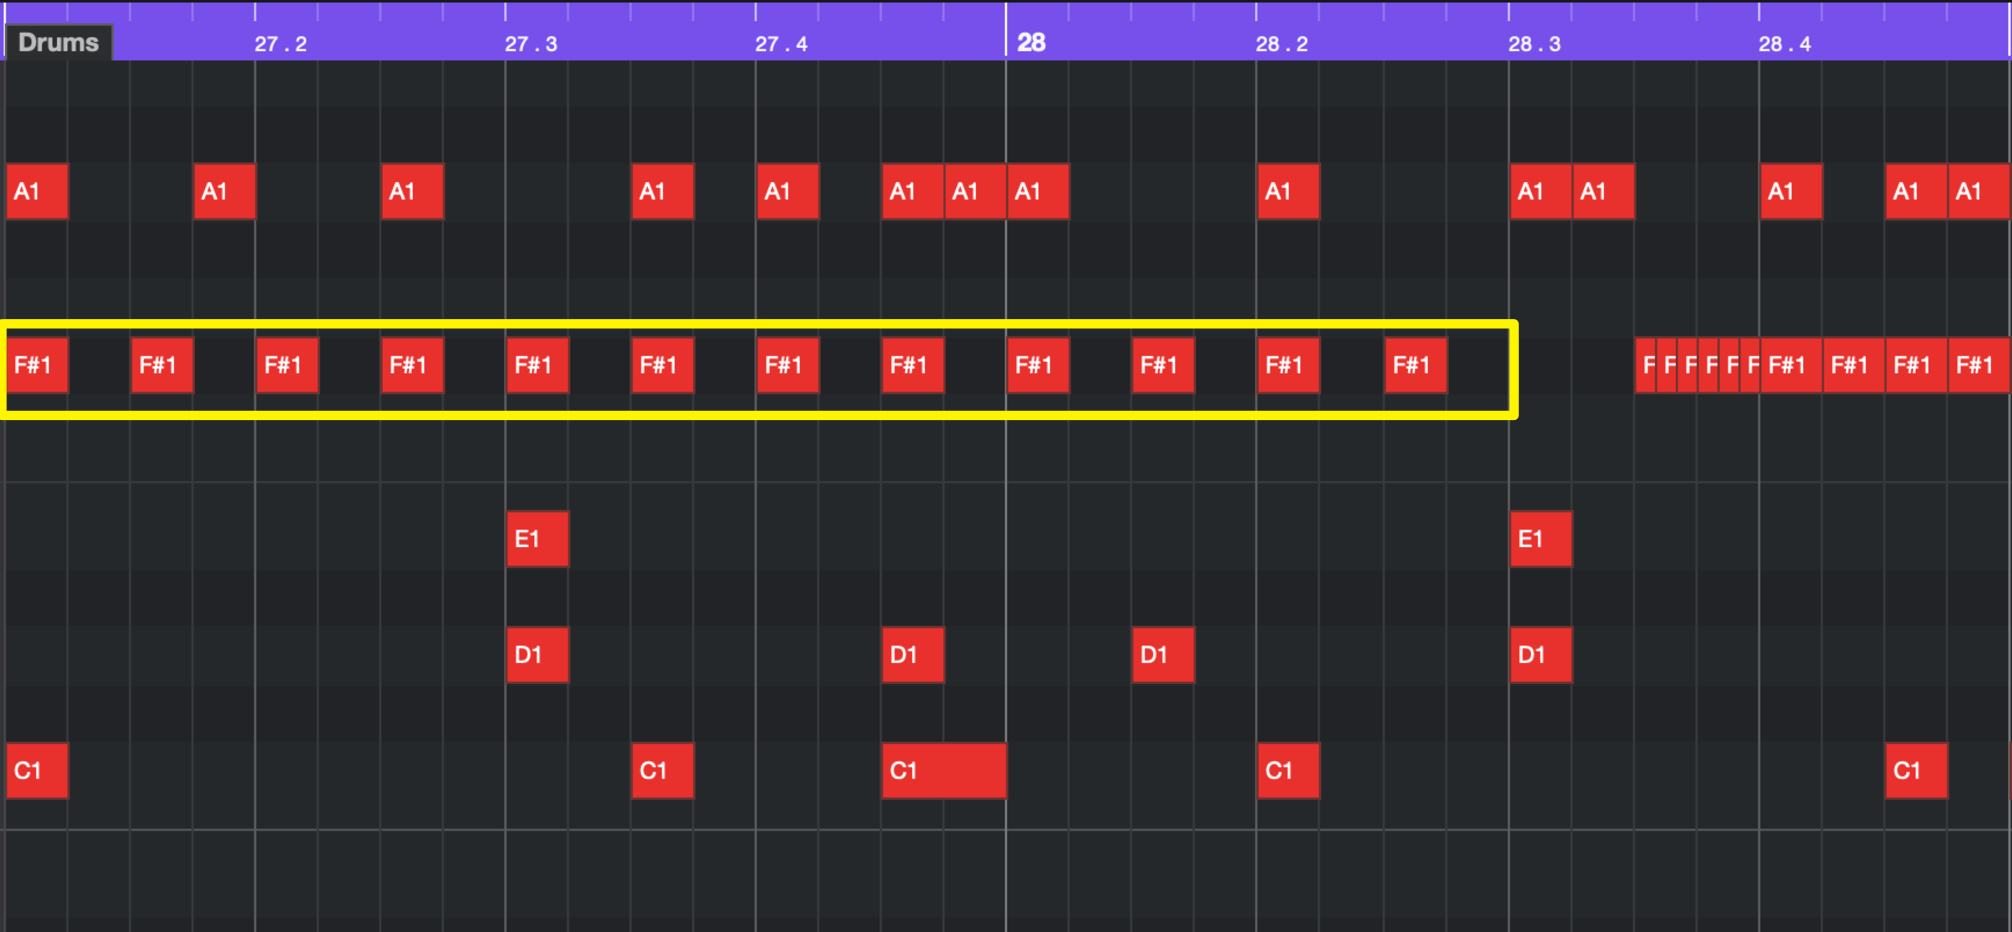This screenshot has height=932, width=2012.
Task: Select the A1 note at bar 28
Action: point(1038,191)
